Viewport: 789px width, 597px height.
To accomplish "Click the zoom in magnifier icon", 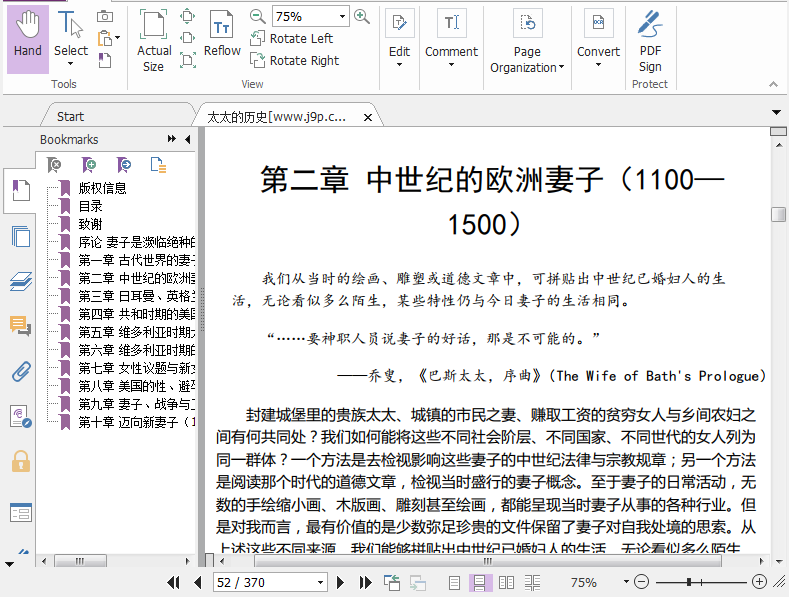I will point(362,16).
